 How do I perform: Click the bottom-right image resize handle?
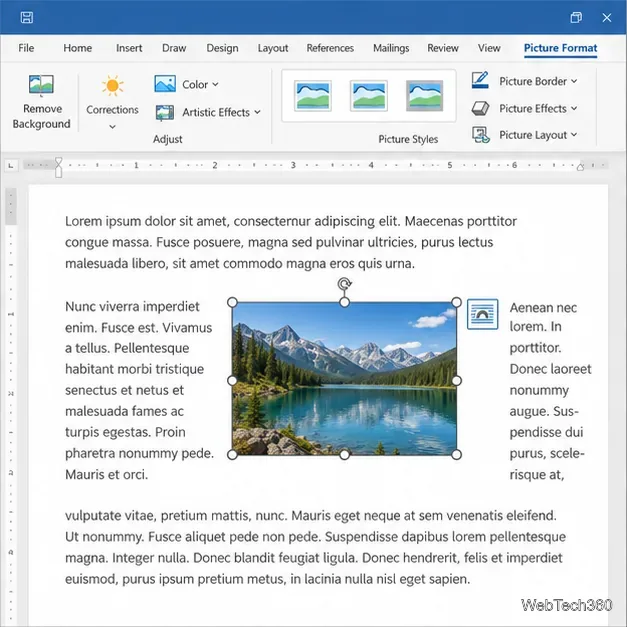tap(456, 455)
